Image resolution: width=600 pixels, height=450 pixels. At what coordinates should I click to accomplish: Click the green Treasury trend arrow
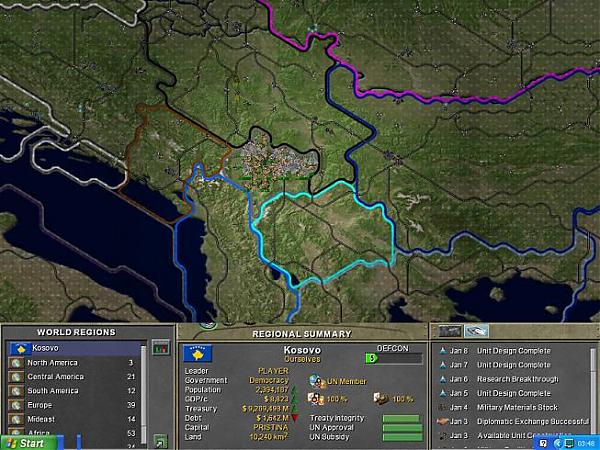coord(294,408)
